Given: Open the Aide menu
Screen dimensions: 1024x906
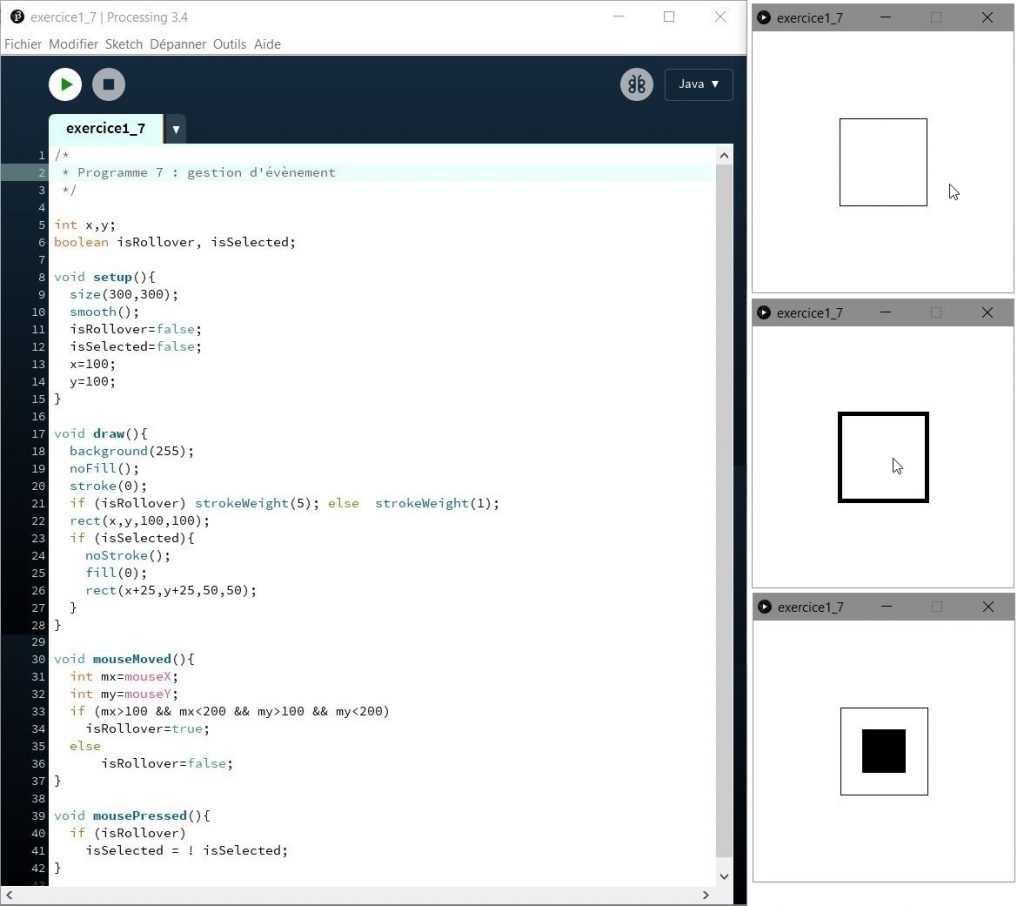Looking at the screenshot, I should pos(267,44).
